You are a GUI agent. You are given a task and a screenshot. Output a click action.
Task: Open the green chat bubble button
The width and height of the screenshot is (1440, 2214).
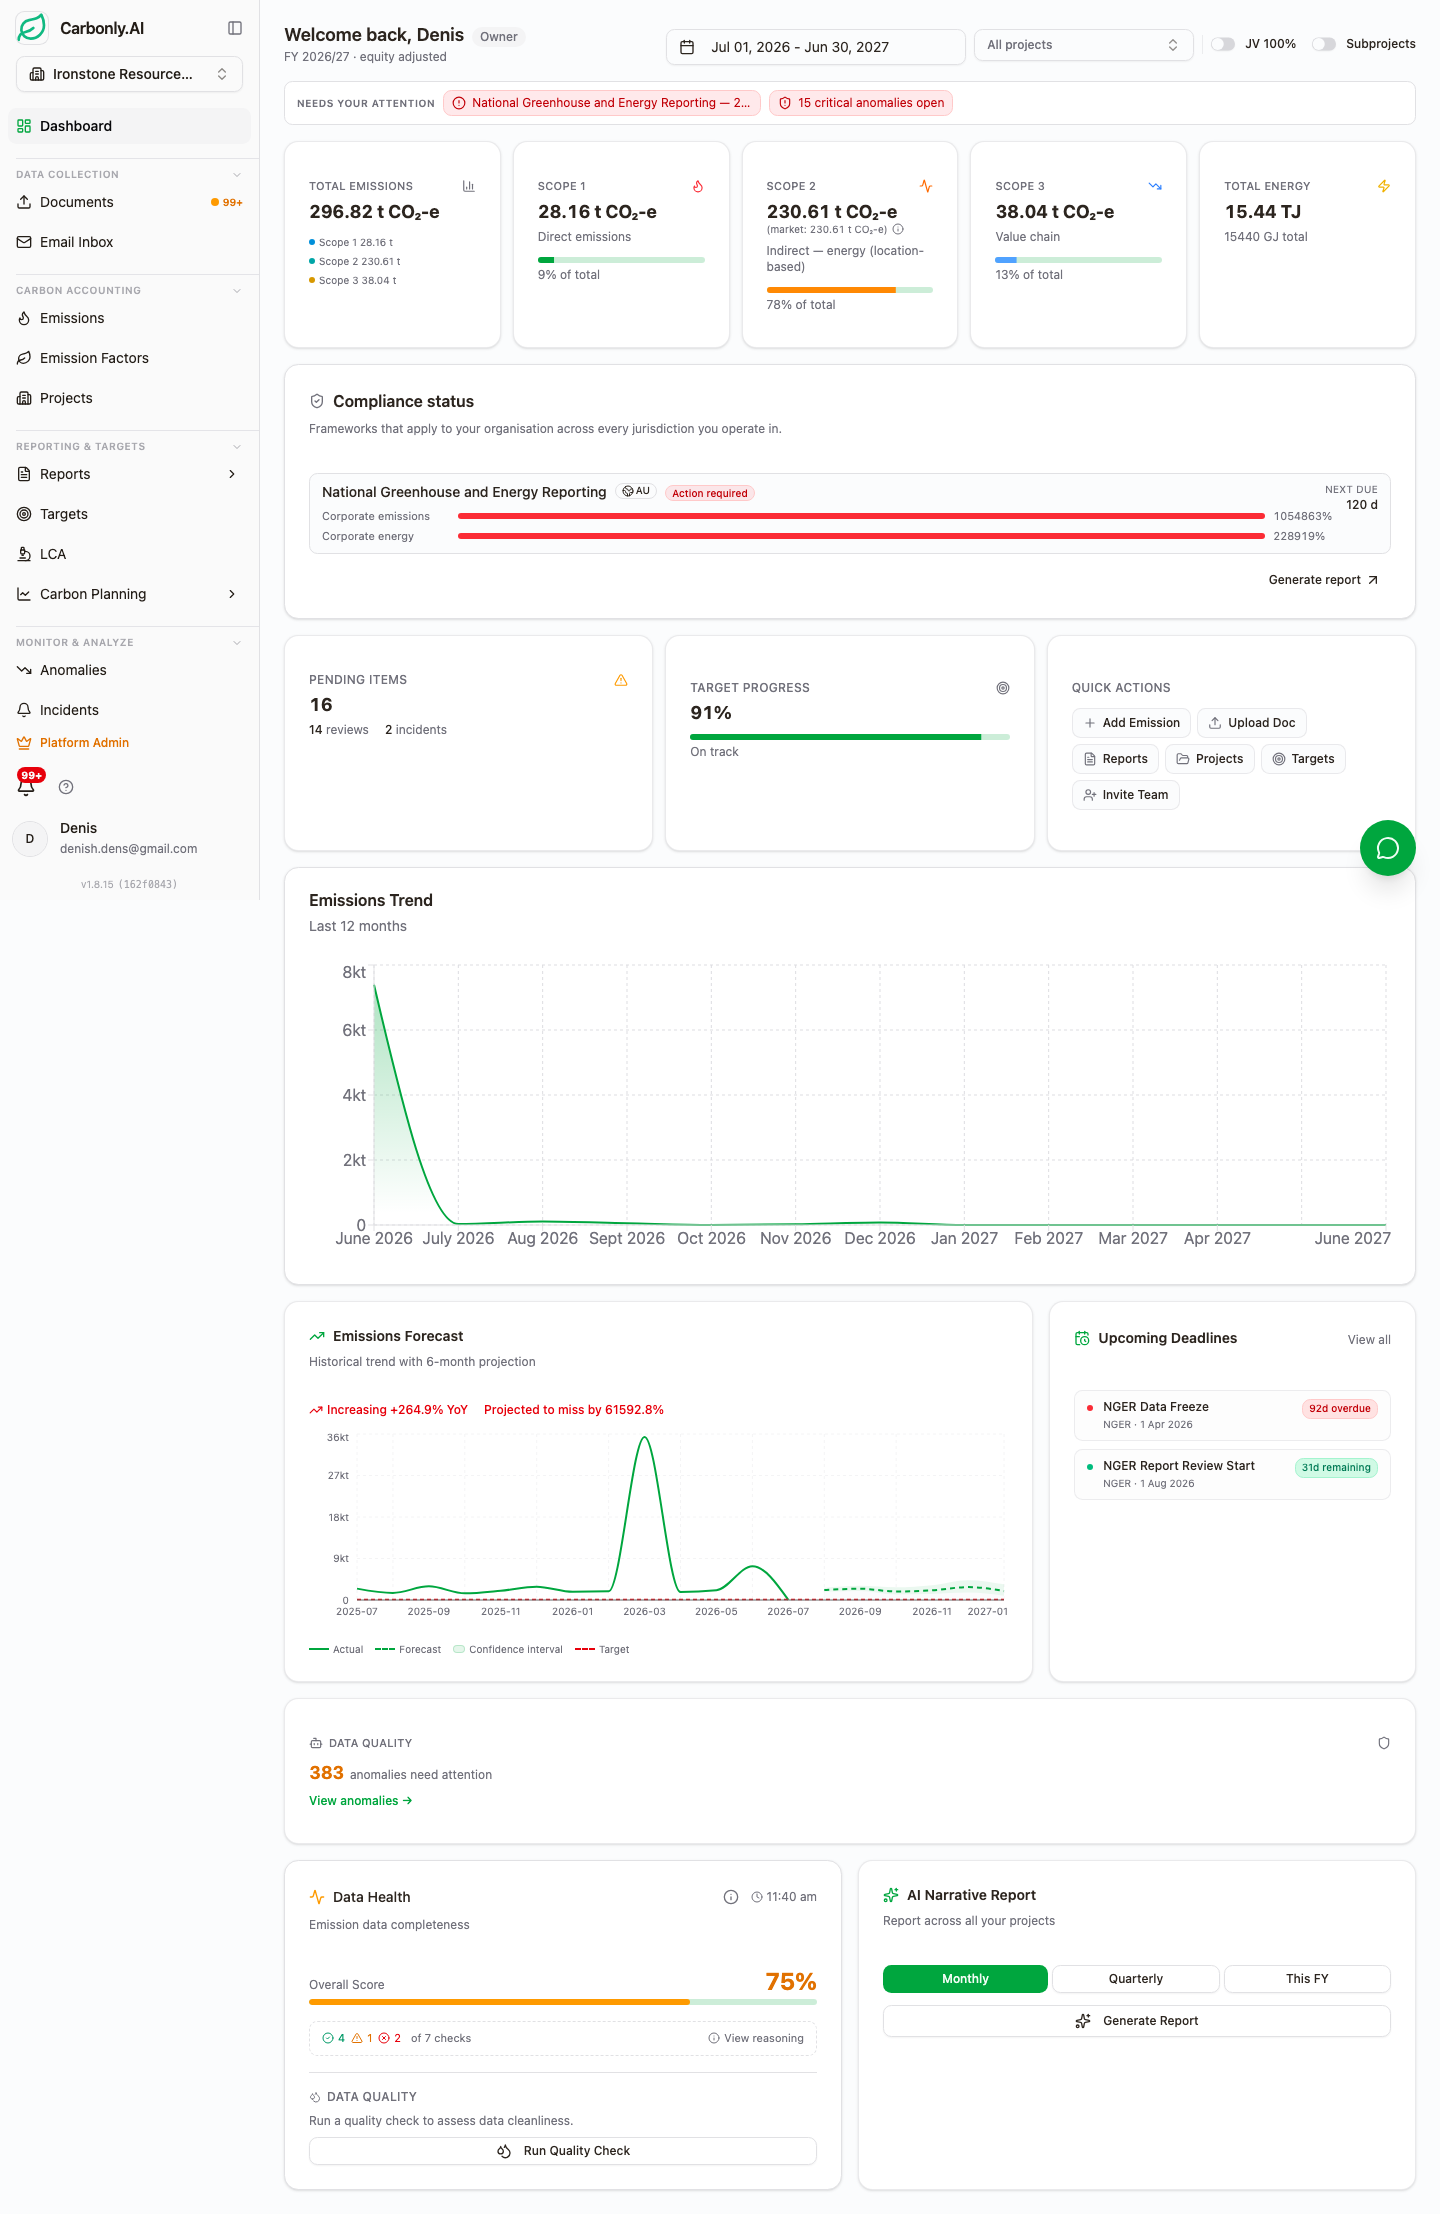tap(1387, 848)
